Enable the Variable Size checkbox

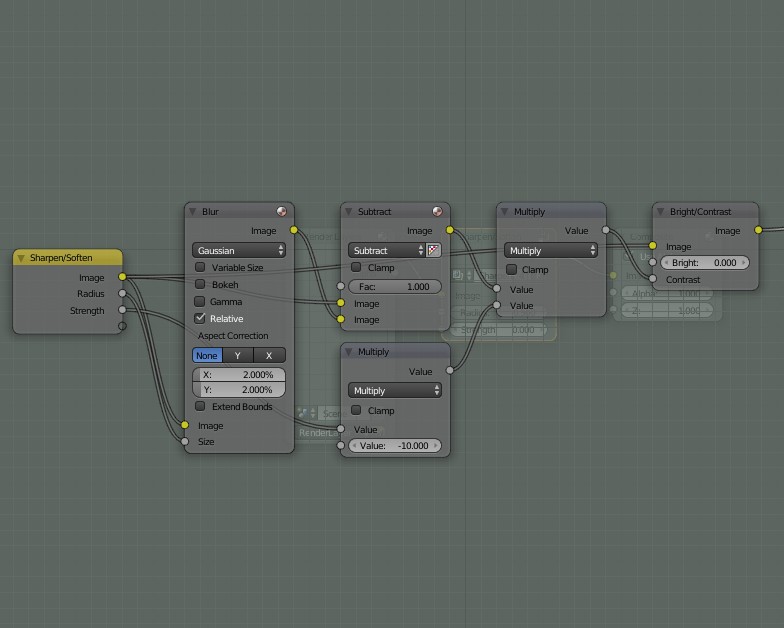coord(200,268)
